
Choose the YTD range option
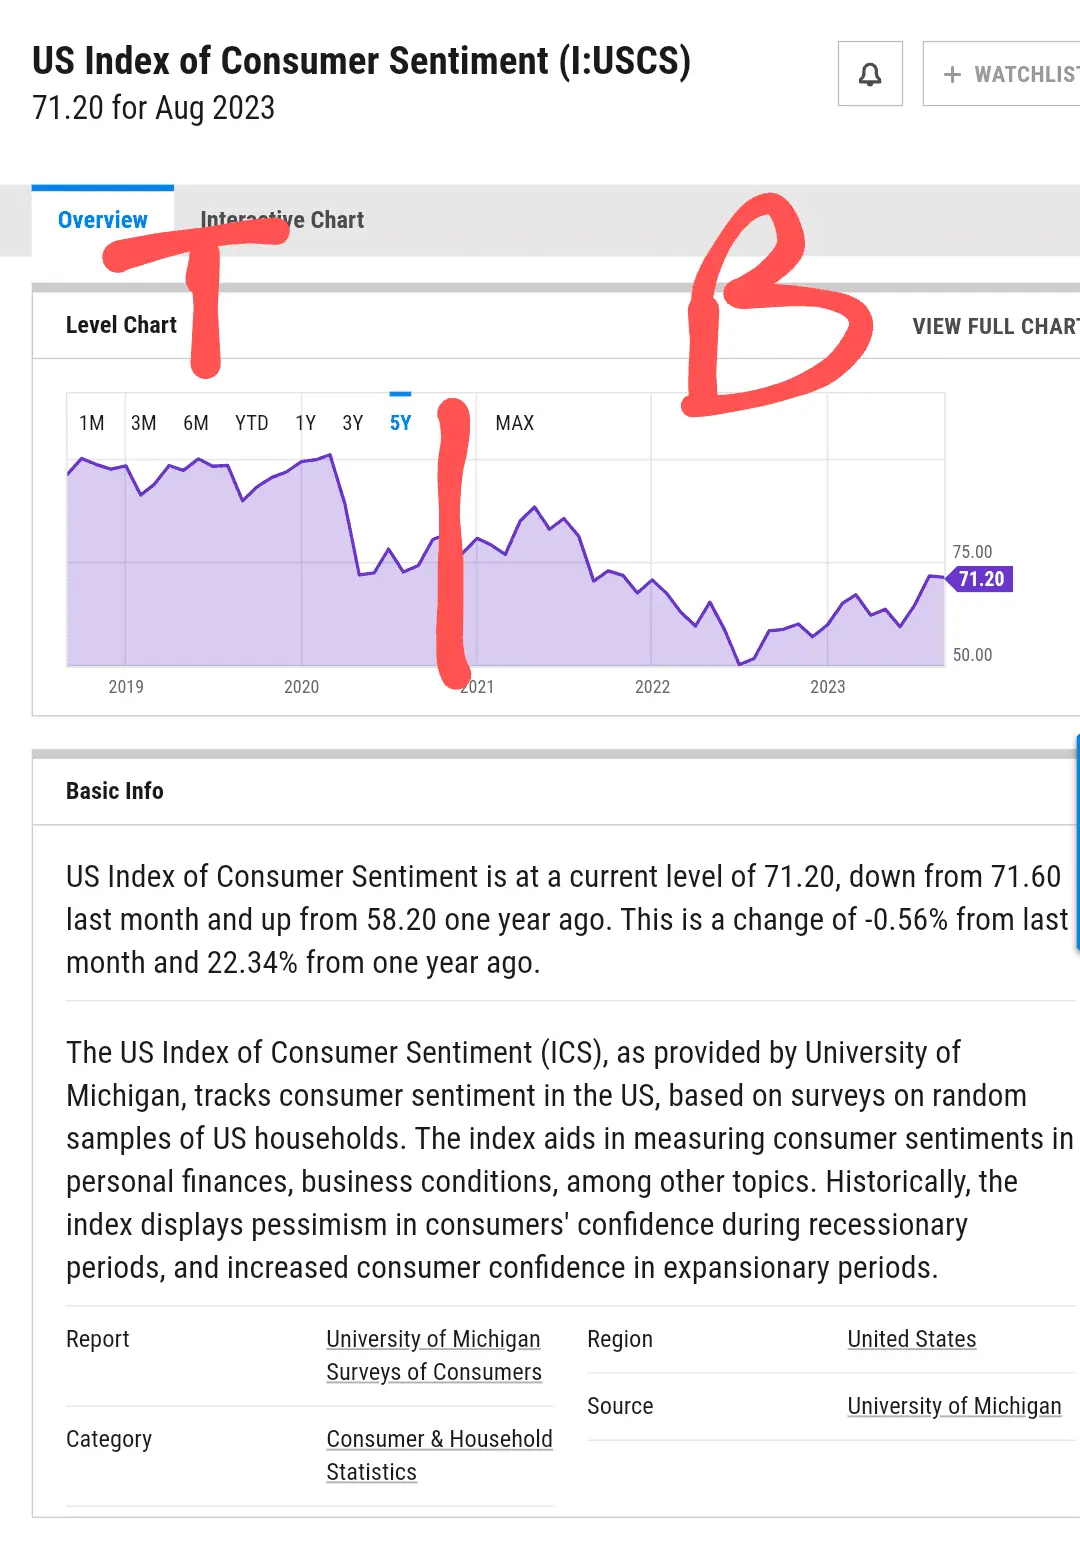252,423
